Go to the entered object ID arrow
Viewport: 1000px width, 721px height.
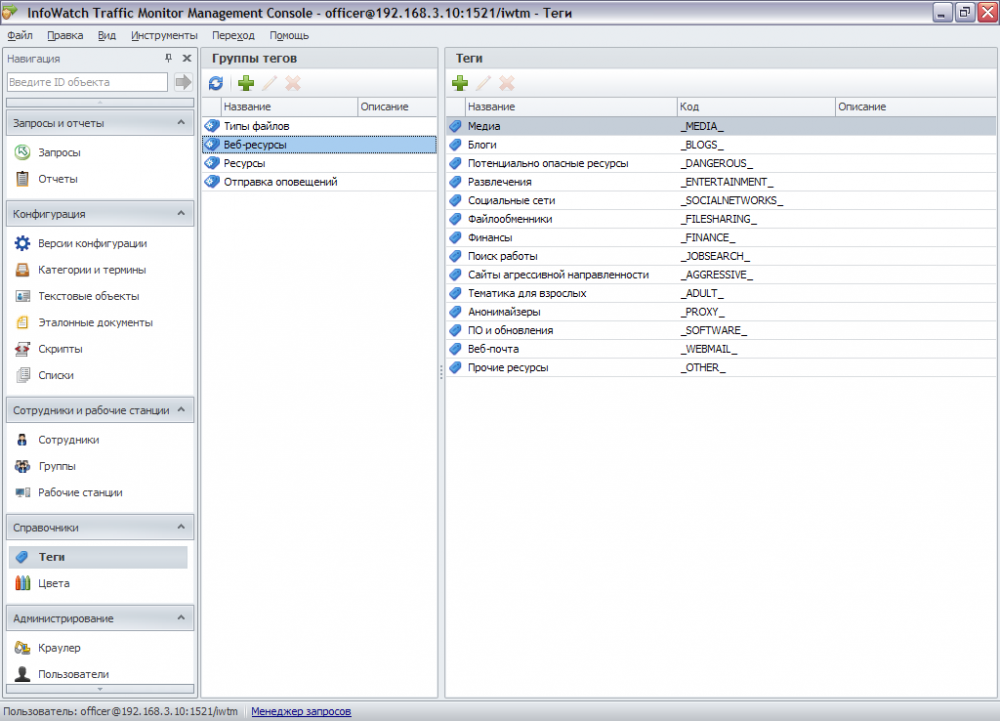tap(183, 82)
